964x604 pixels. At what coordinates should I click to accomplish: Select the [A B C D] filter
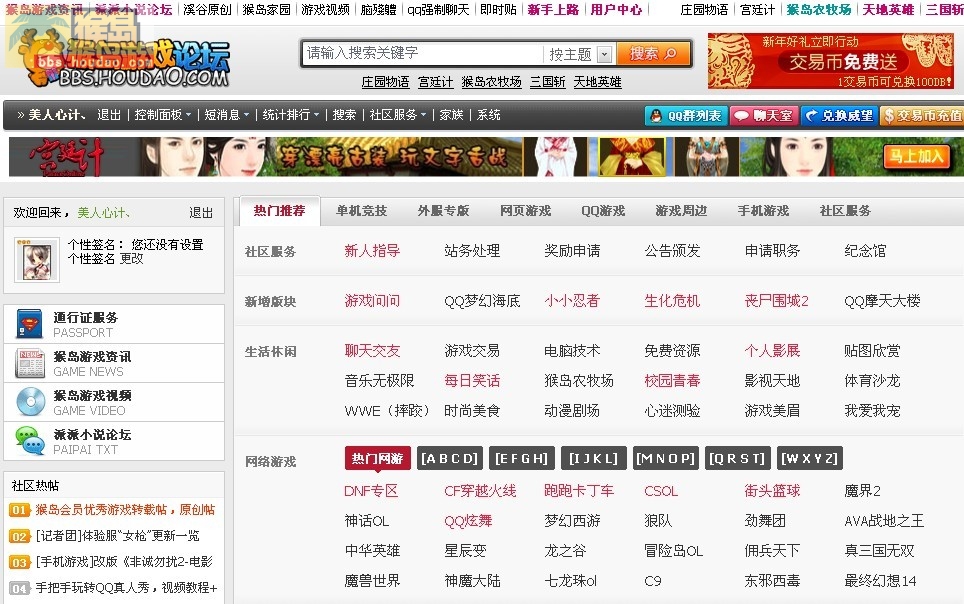click(x=449, y=458)
